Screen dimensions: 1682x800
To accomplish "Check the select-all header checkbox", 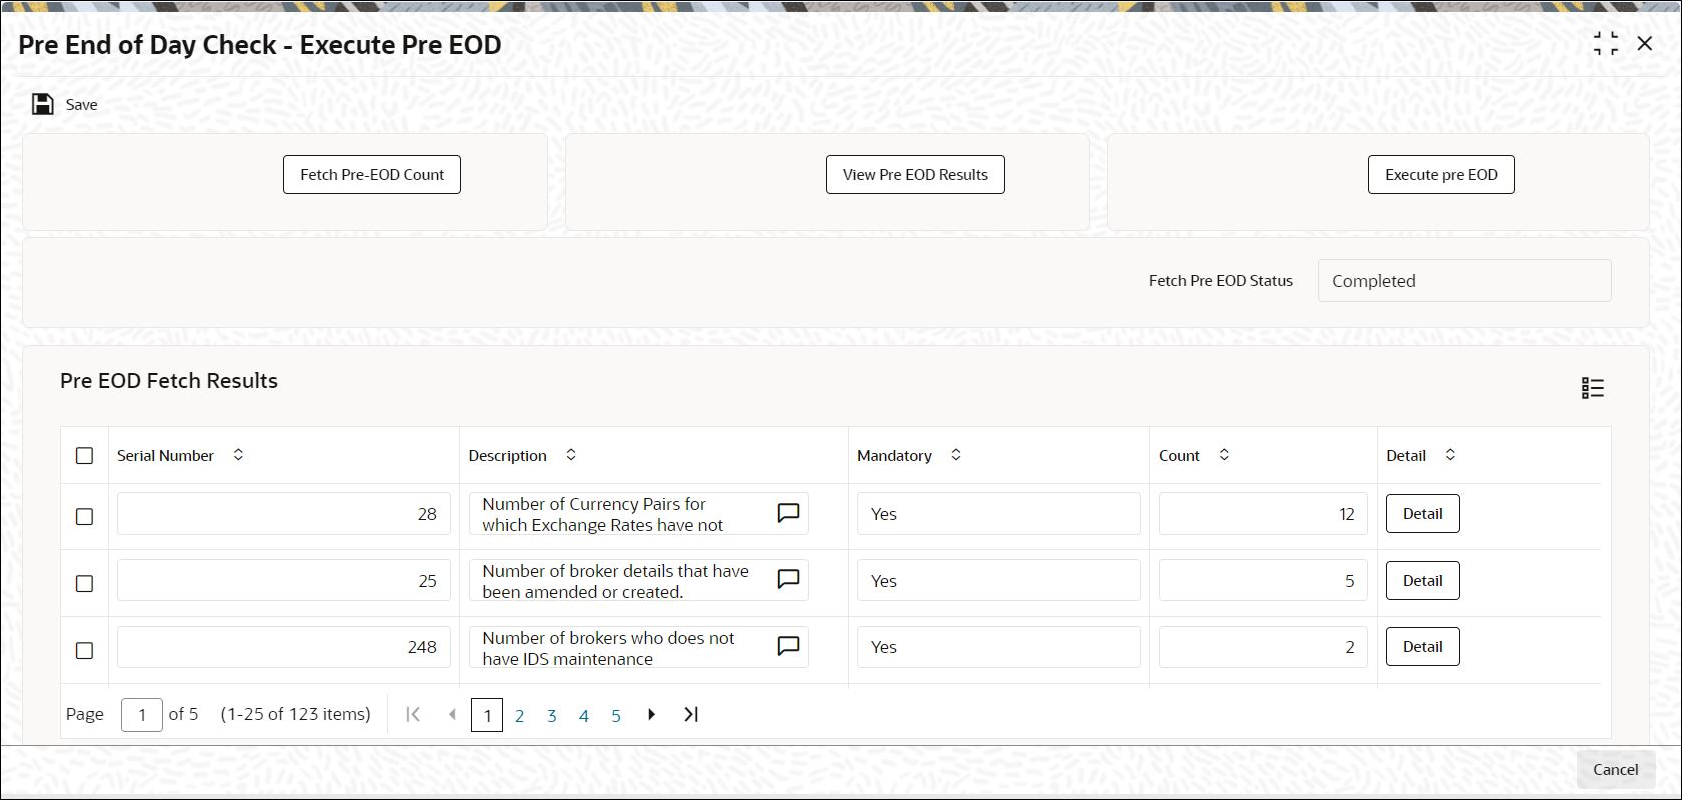I will pos(85,455).
